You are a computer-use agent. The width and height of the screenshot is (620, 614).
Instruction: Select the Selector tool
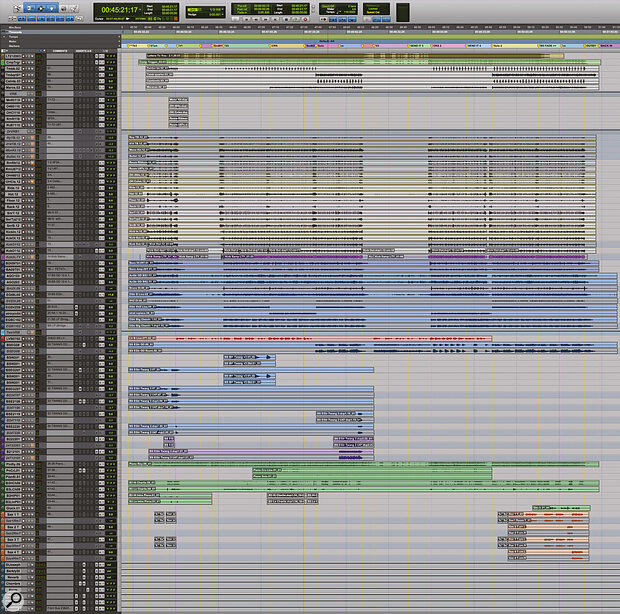(41, 8)
